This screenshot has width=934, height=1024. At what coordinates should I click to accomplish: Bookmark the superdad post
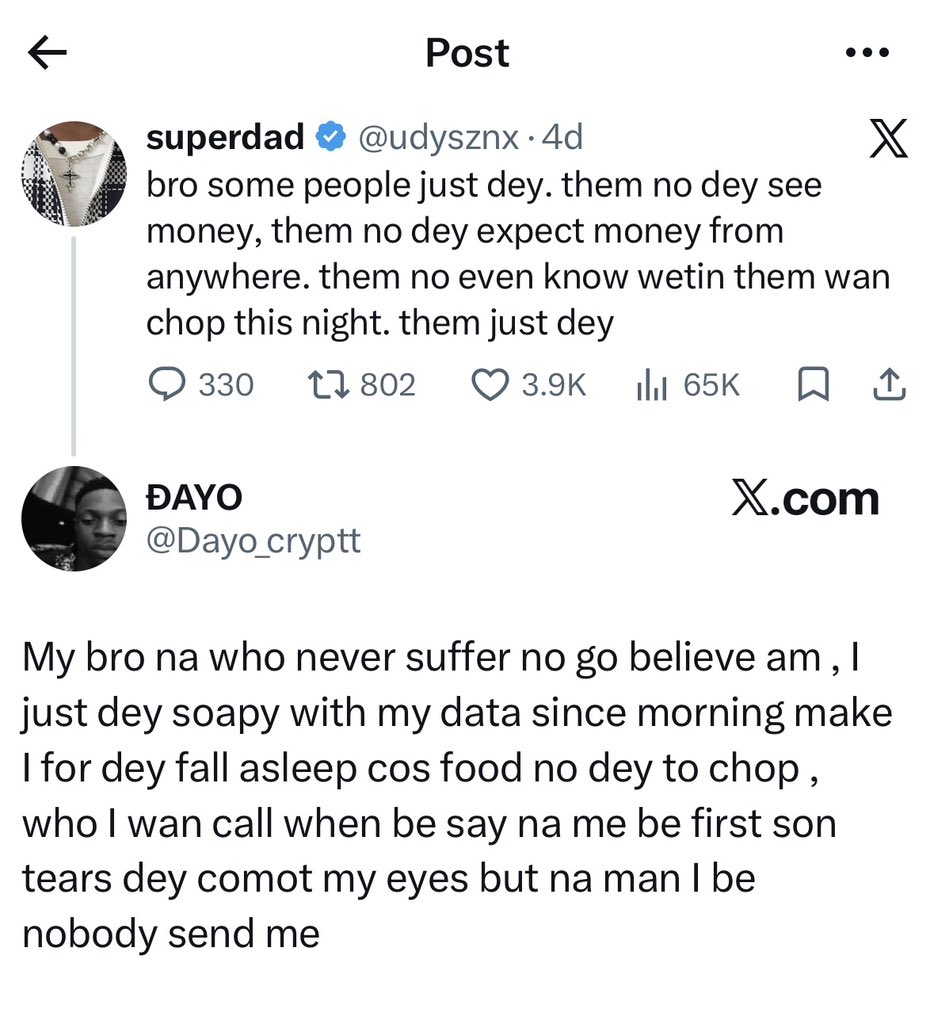tap(814, 384)
